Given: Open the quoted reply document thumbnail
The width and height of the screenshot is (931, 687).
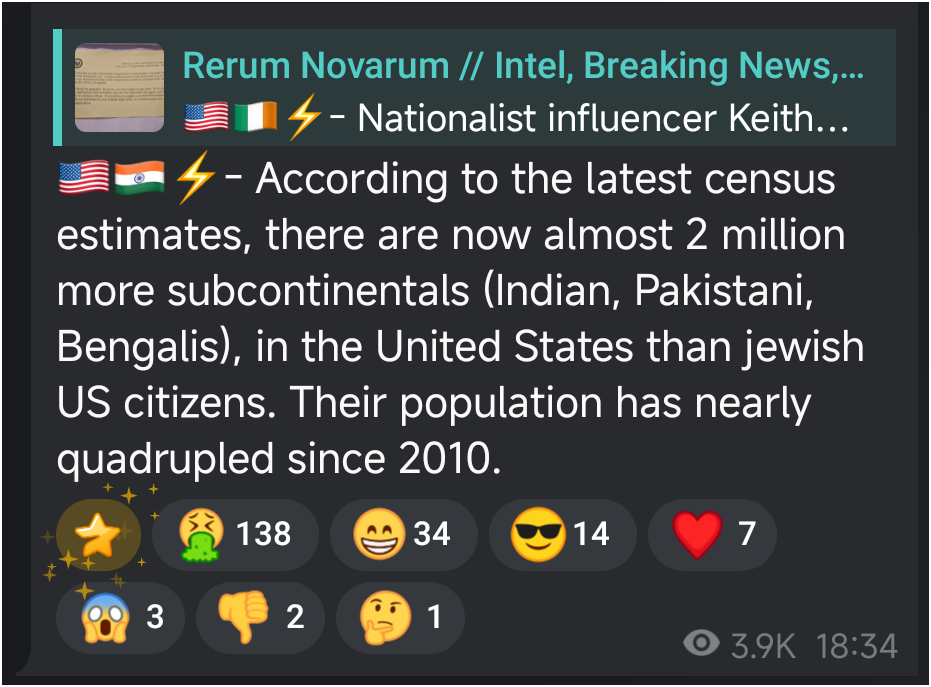Looking at the screenshot, I should [x=119, y=87].
